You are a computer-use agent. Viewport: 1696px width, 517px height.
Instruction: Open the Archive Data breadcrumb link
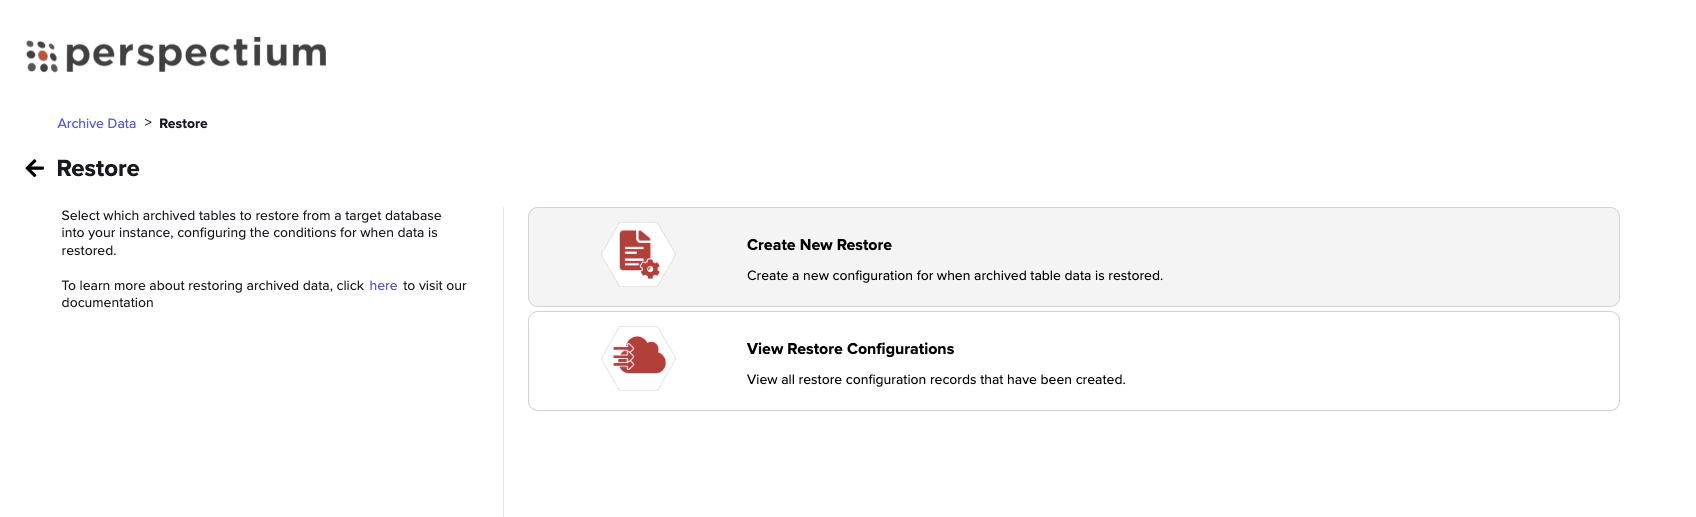(96, 124)
